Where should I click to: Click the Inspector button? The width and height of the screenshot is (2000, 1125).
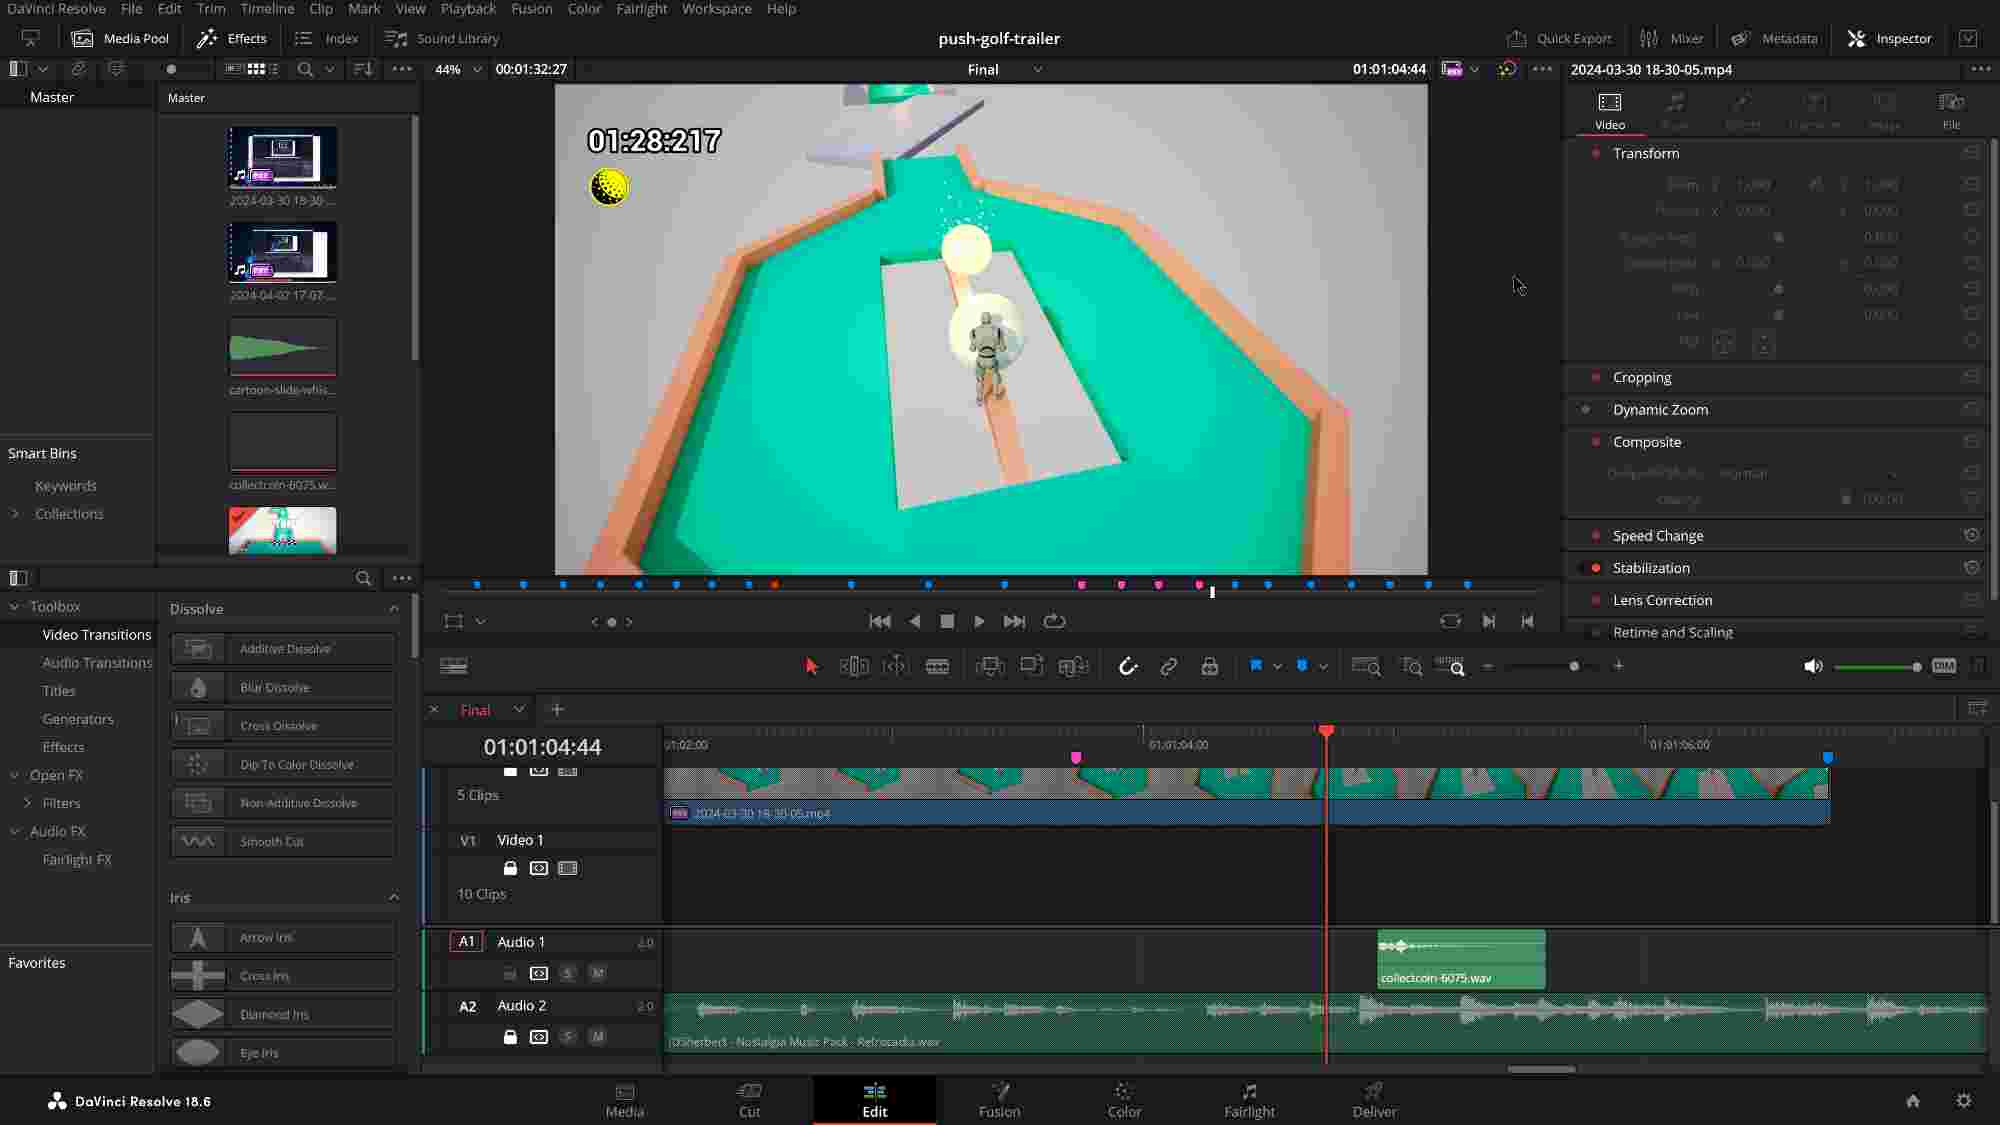[1888, 38]
